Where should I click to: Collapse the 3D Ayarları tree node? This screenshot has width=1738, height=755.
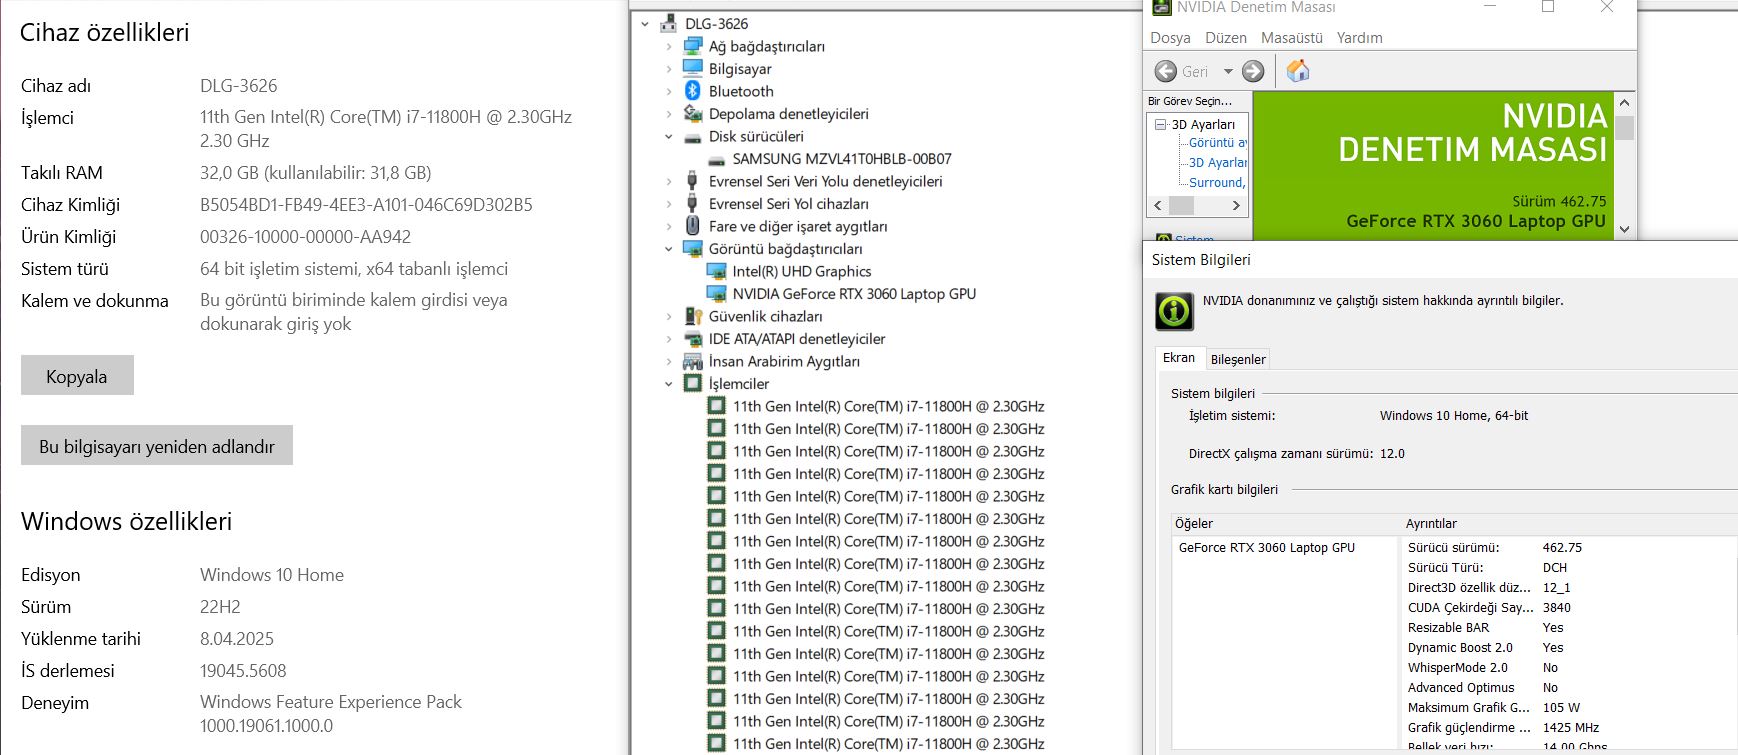point(1161,125)
